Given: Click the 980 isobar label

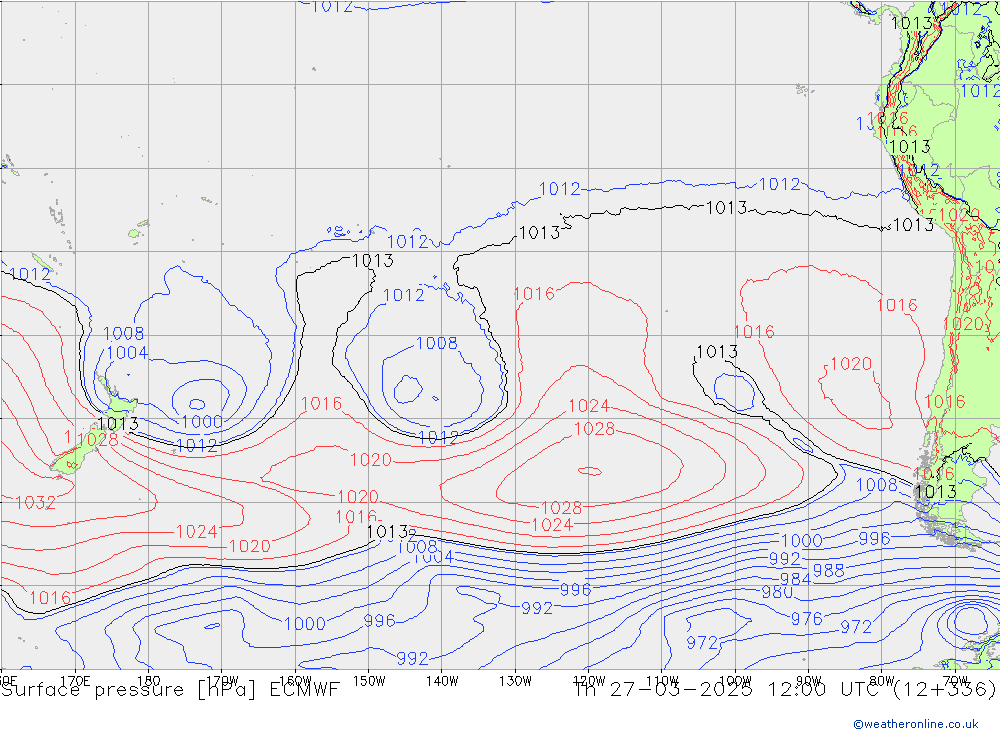Looking at the screenshot, I should point(777,592).
